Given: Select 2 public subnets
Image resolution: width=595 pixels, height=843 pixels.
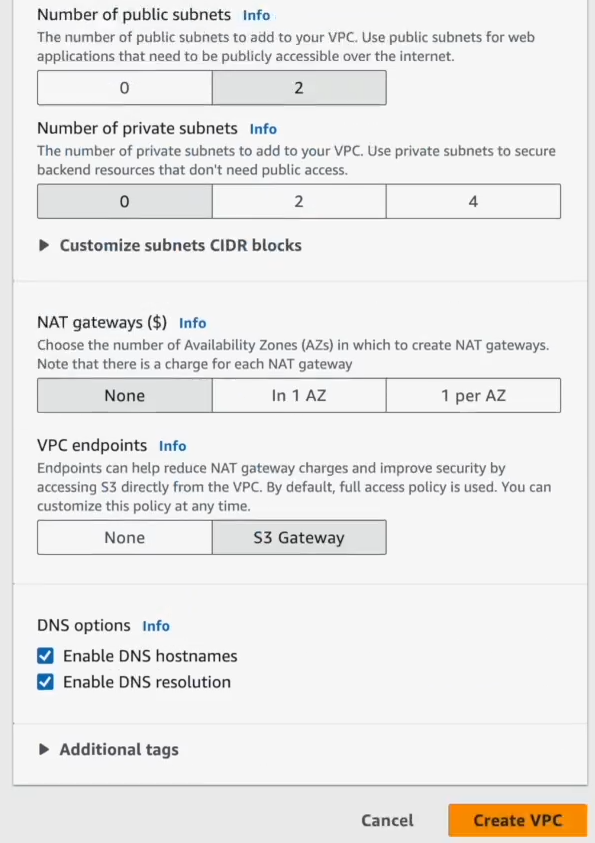Looking at the screenshot, I should [298, 88].
